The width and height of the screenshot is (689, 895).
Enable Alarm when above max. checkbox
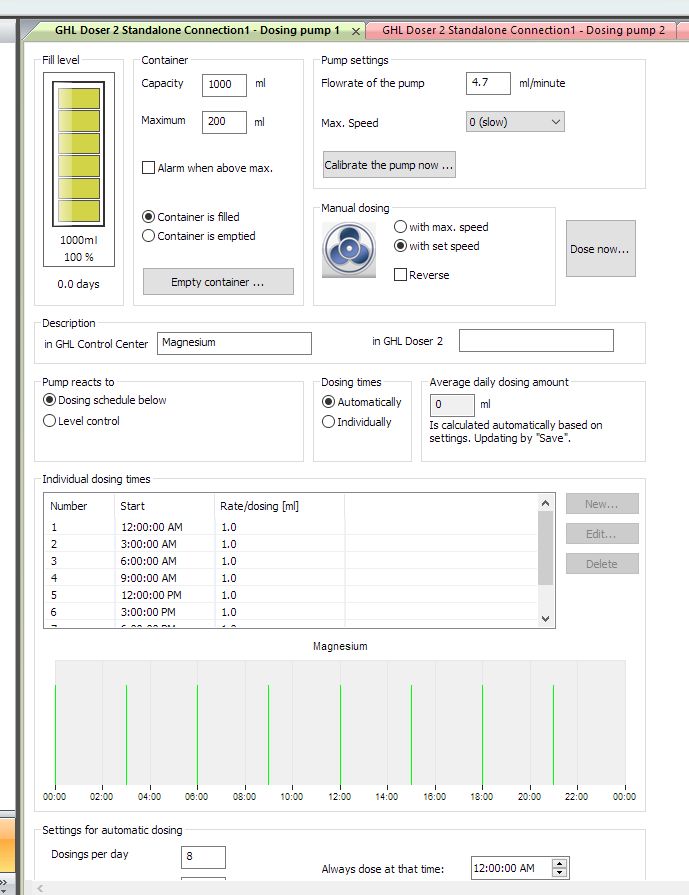pyautogui.click(x=148, y=168)
